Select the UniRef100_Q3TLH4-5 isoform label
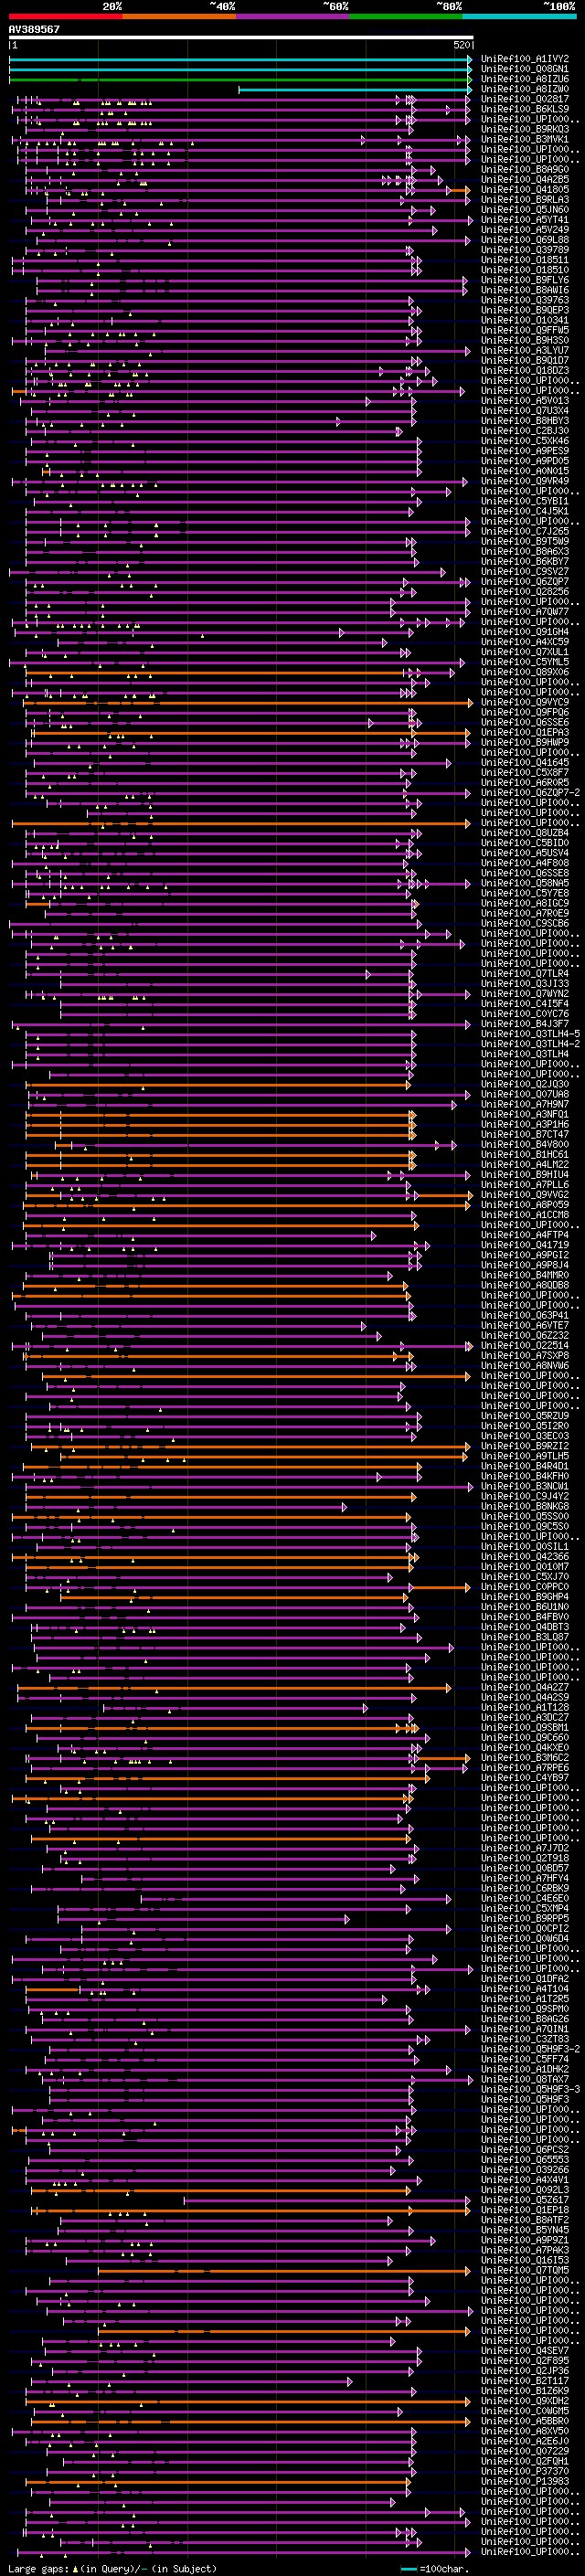The width and height of the screenshot is (585, 2576). (x=530, y=1034)
